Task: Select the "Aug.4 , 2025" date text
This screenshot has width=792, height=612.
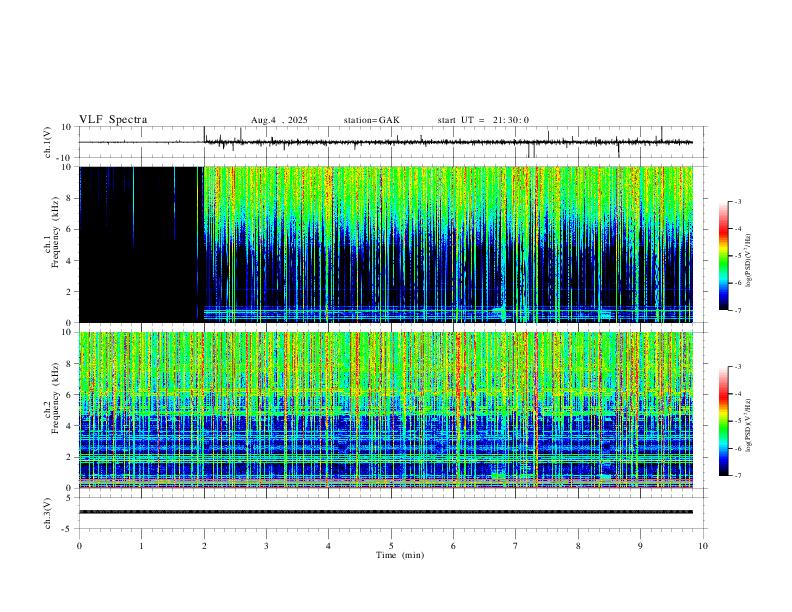Action: tap(279, 120)
